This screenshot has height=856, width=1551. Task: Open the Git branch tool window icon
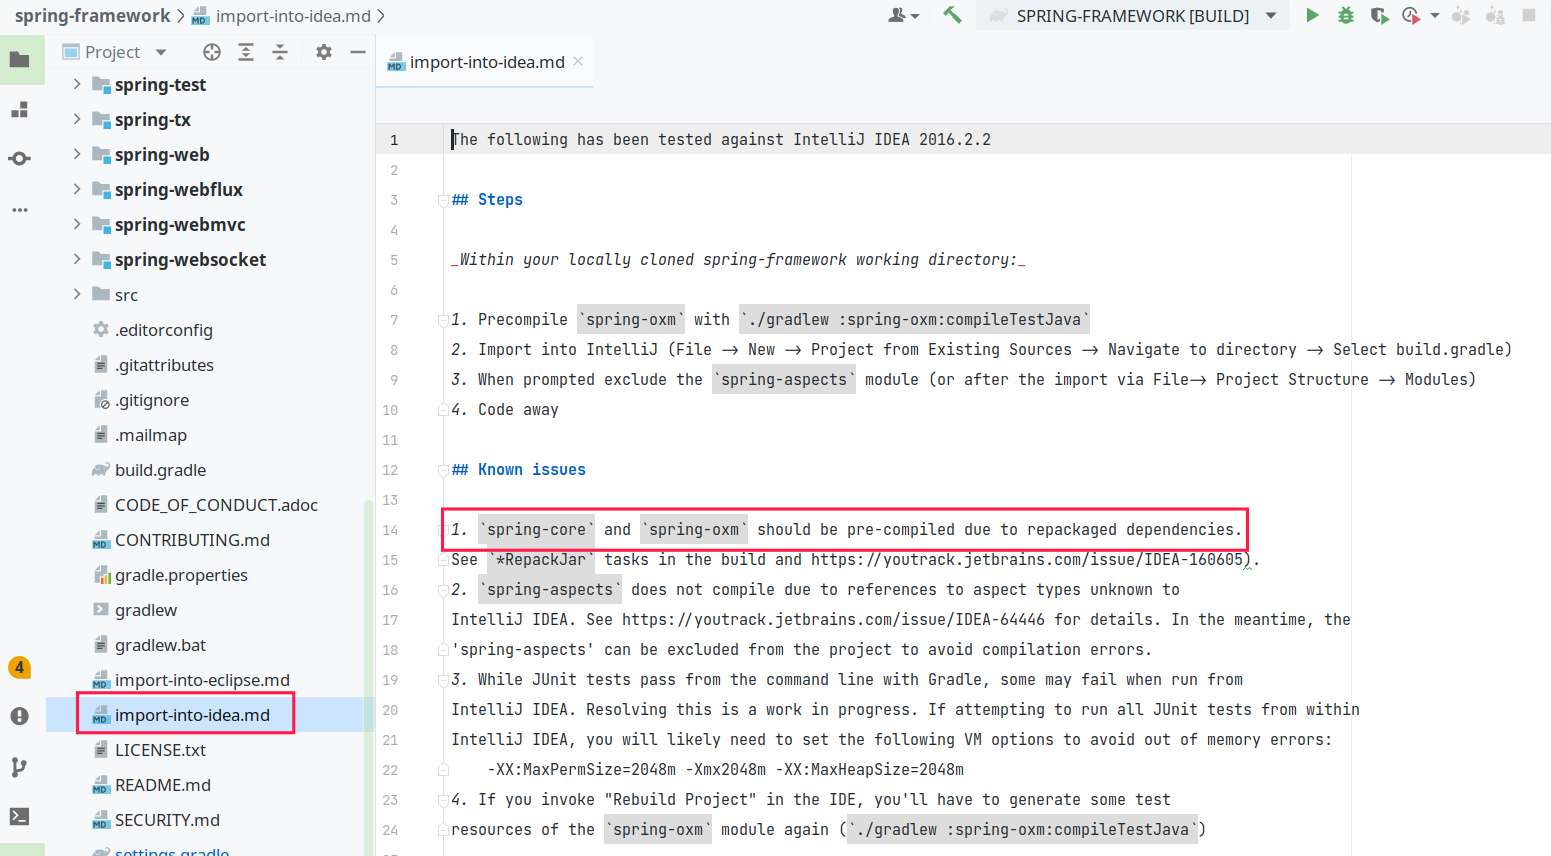tap(19, 767)
